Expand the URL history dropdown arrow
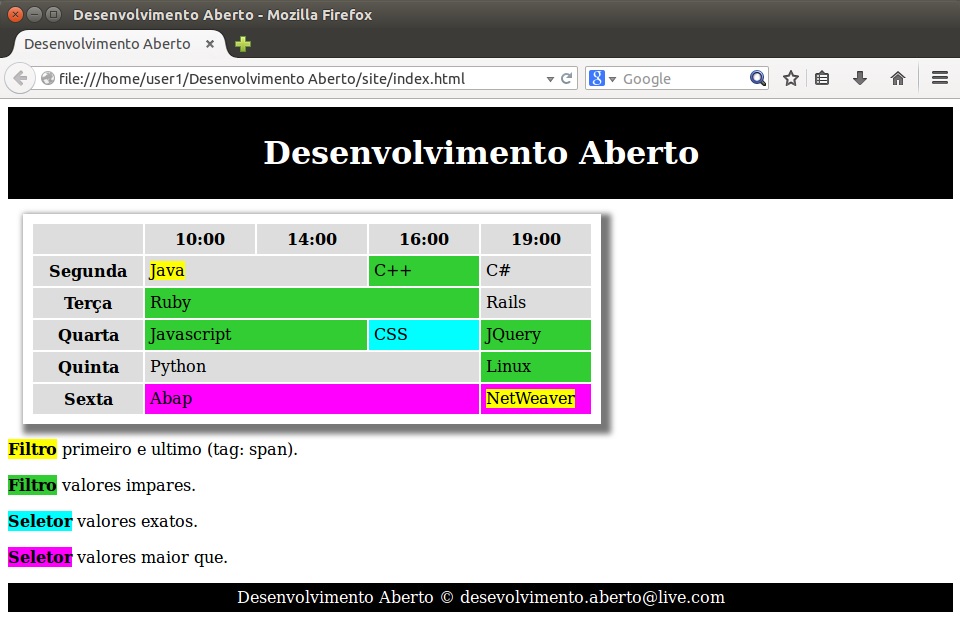 coord(550,79)
